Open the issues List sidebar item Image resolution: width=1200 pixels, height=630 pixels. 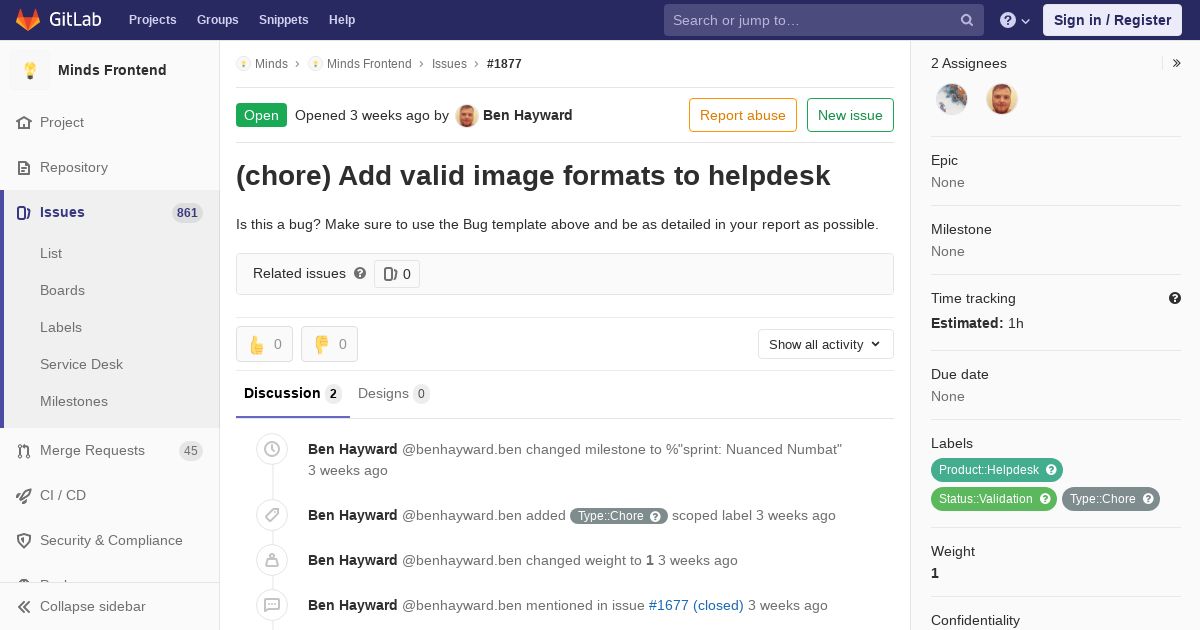click(x=51, y=253)
